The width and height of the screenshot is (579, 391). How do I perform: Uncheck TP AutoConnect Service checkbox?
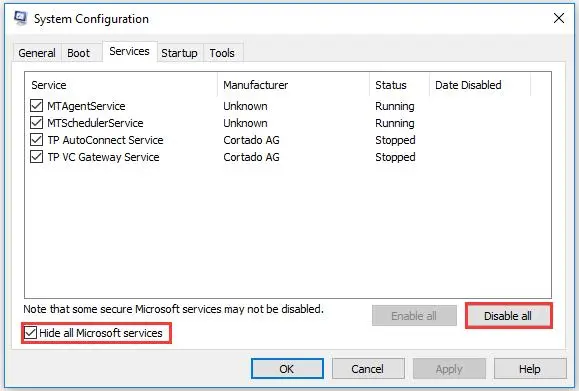(x=36, y=140)
